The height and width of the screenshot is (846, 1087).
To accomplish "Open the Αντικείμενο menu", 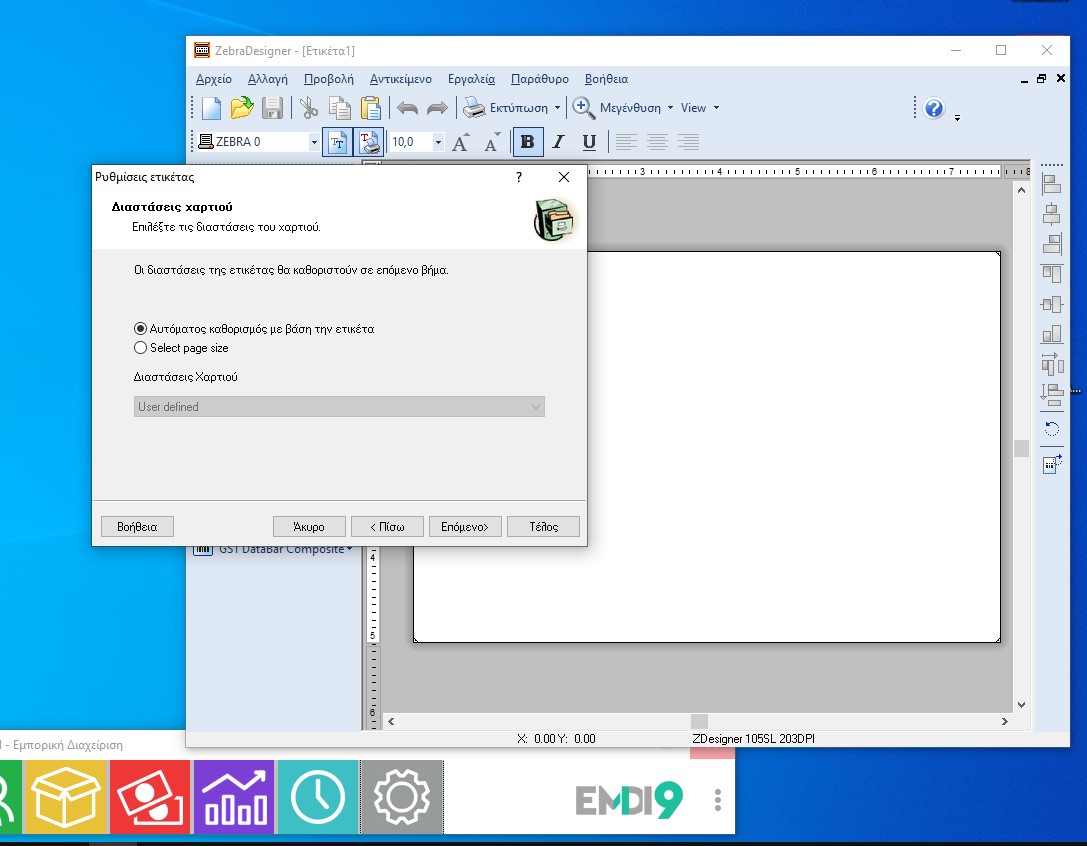I will [x=401, y=79].
